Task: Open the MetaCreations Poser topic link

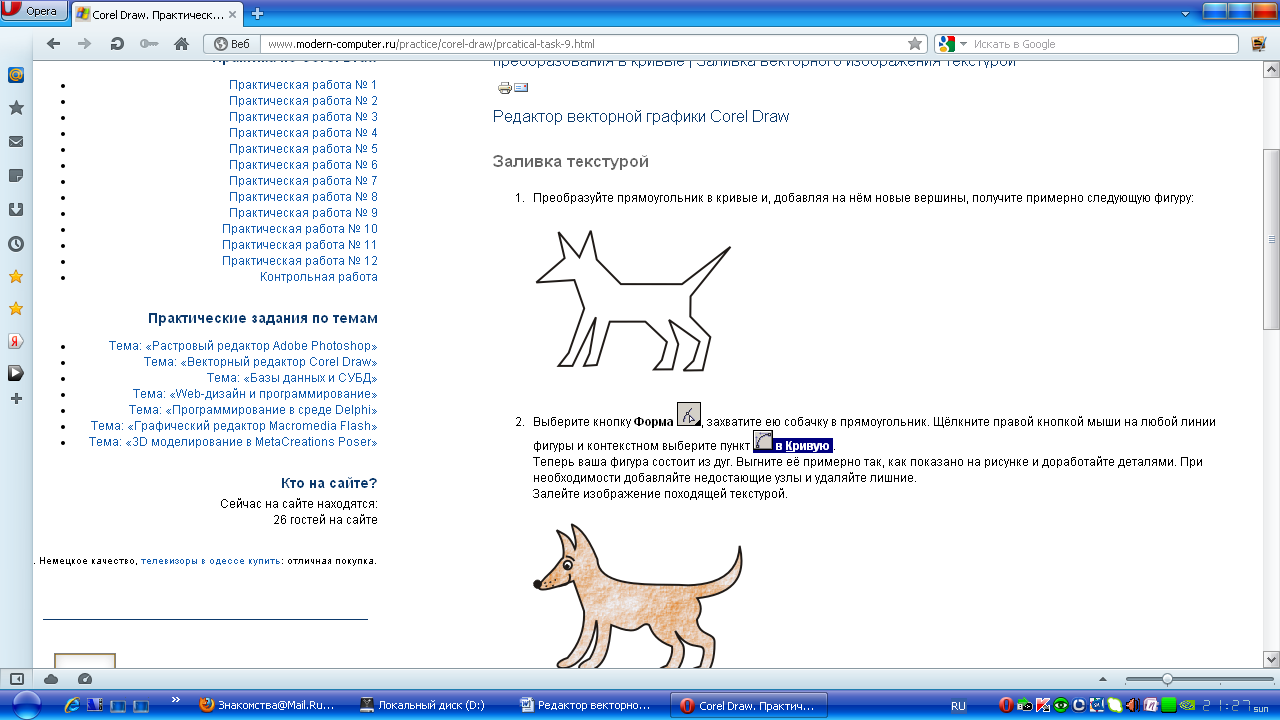Action: click(233, 442)
